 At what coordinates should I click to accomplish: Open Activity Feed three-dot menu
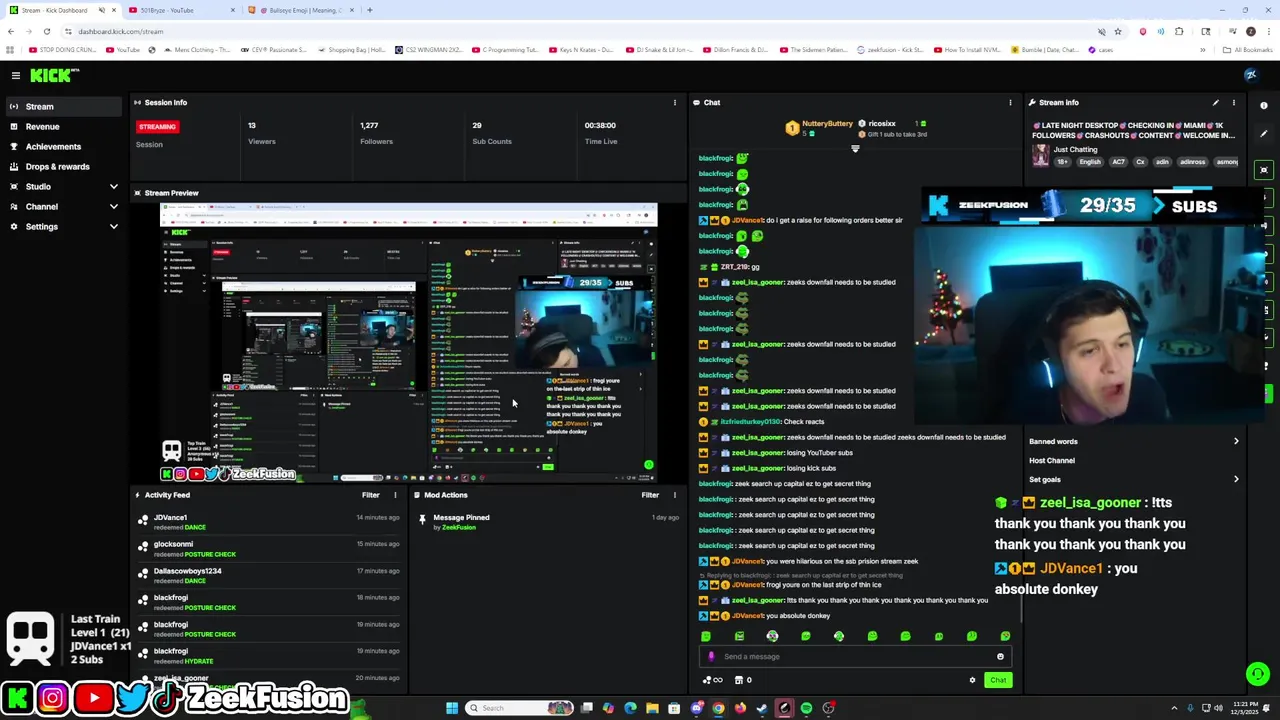(394, 495)
